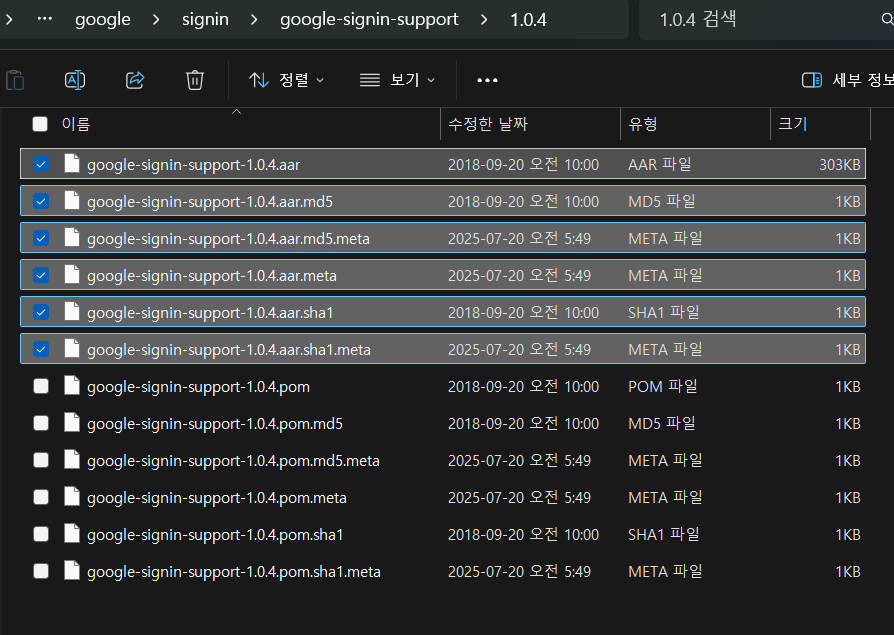Navigate to signin breadcrumb folder
Image resolution: width=894 pixels, height=635 pixels.
coord(205,19)
